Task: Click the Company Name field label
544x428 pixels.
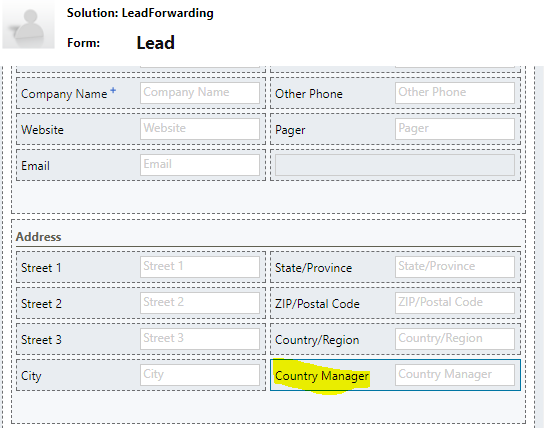Action: 64,94
